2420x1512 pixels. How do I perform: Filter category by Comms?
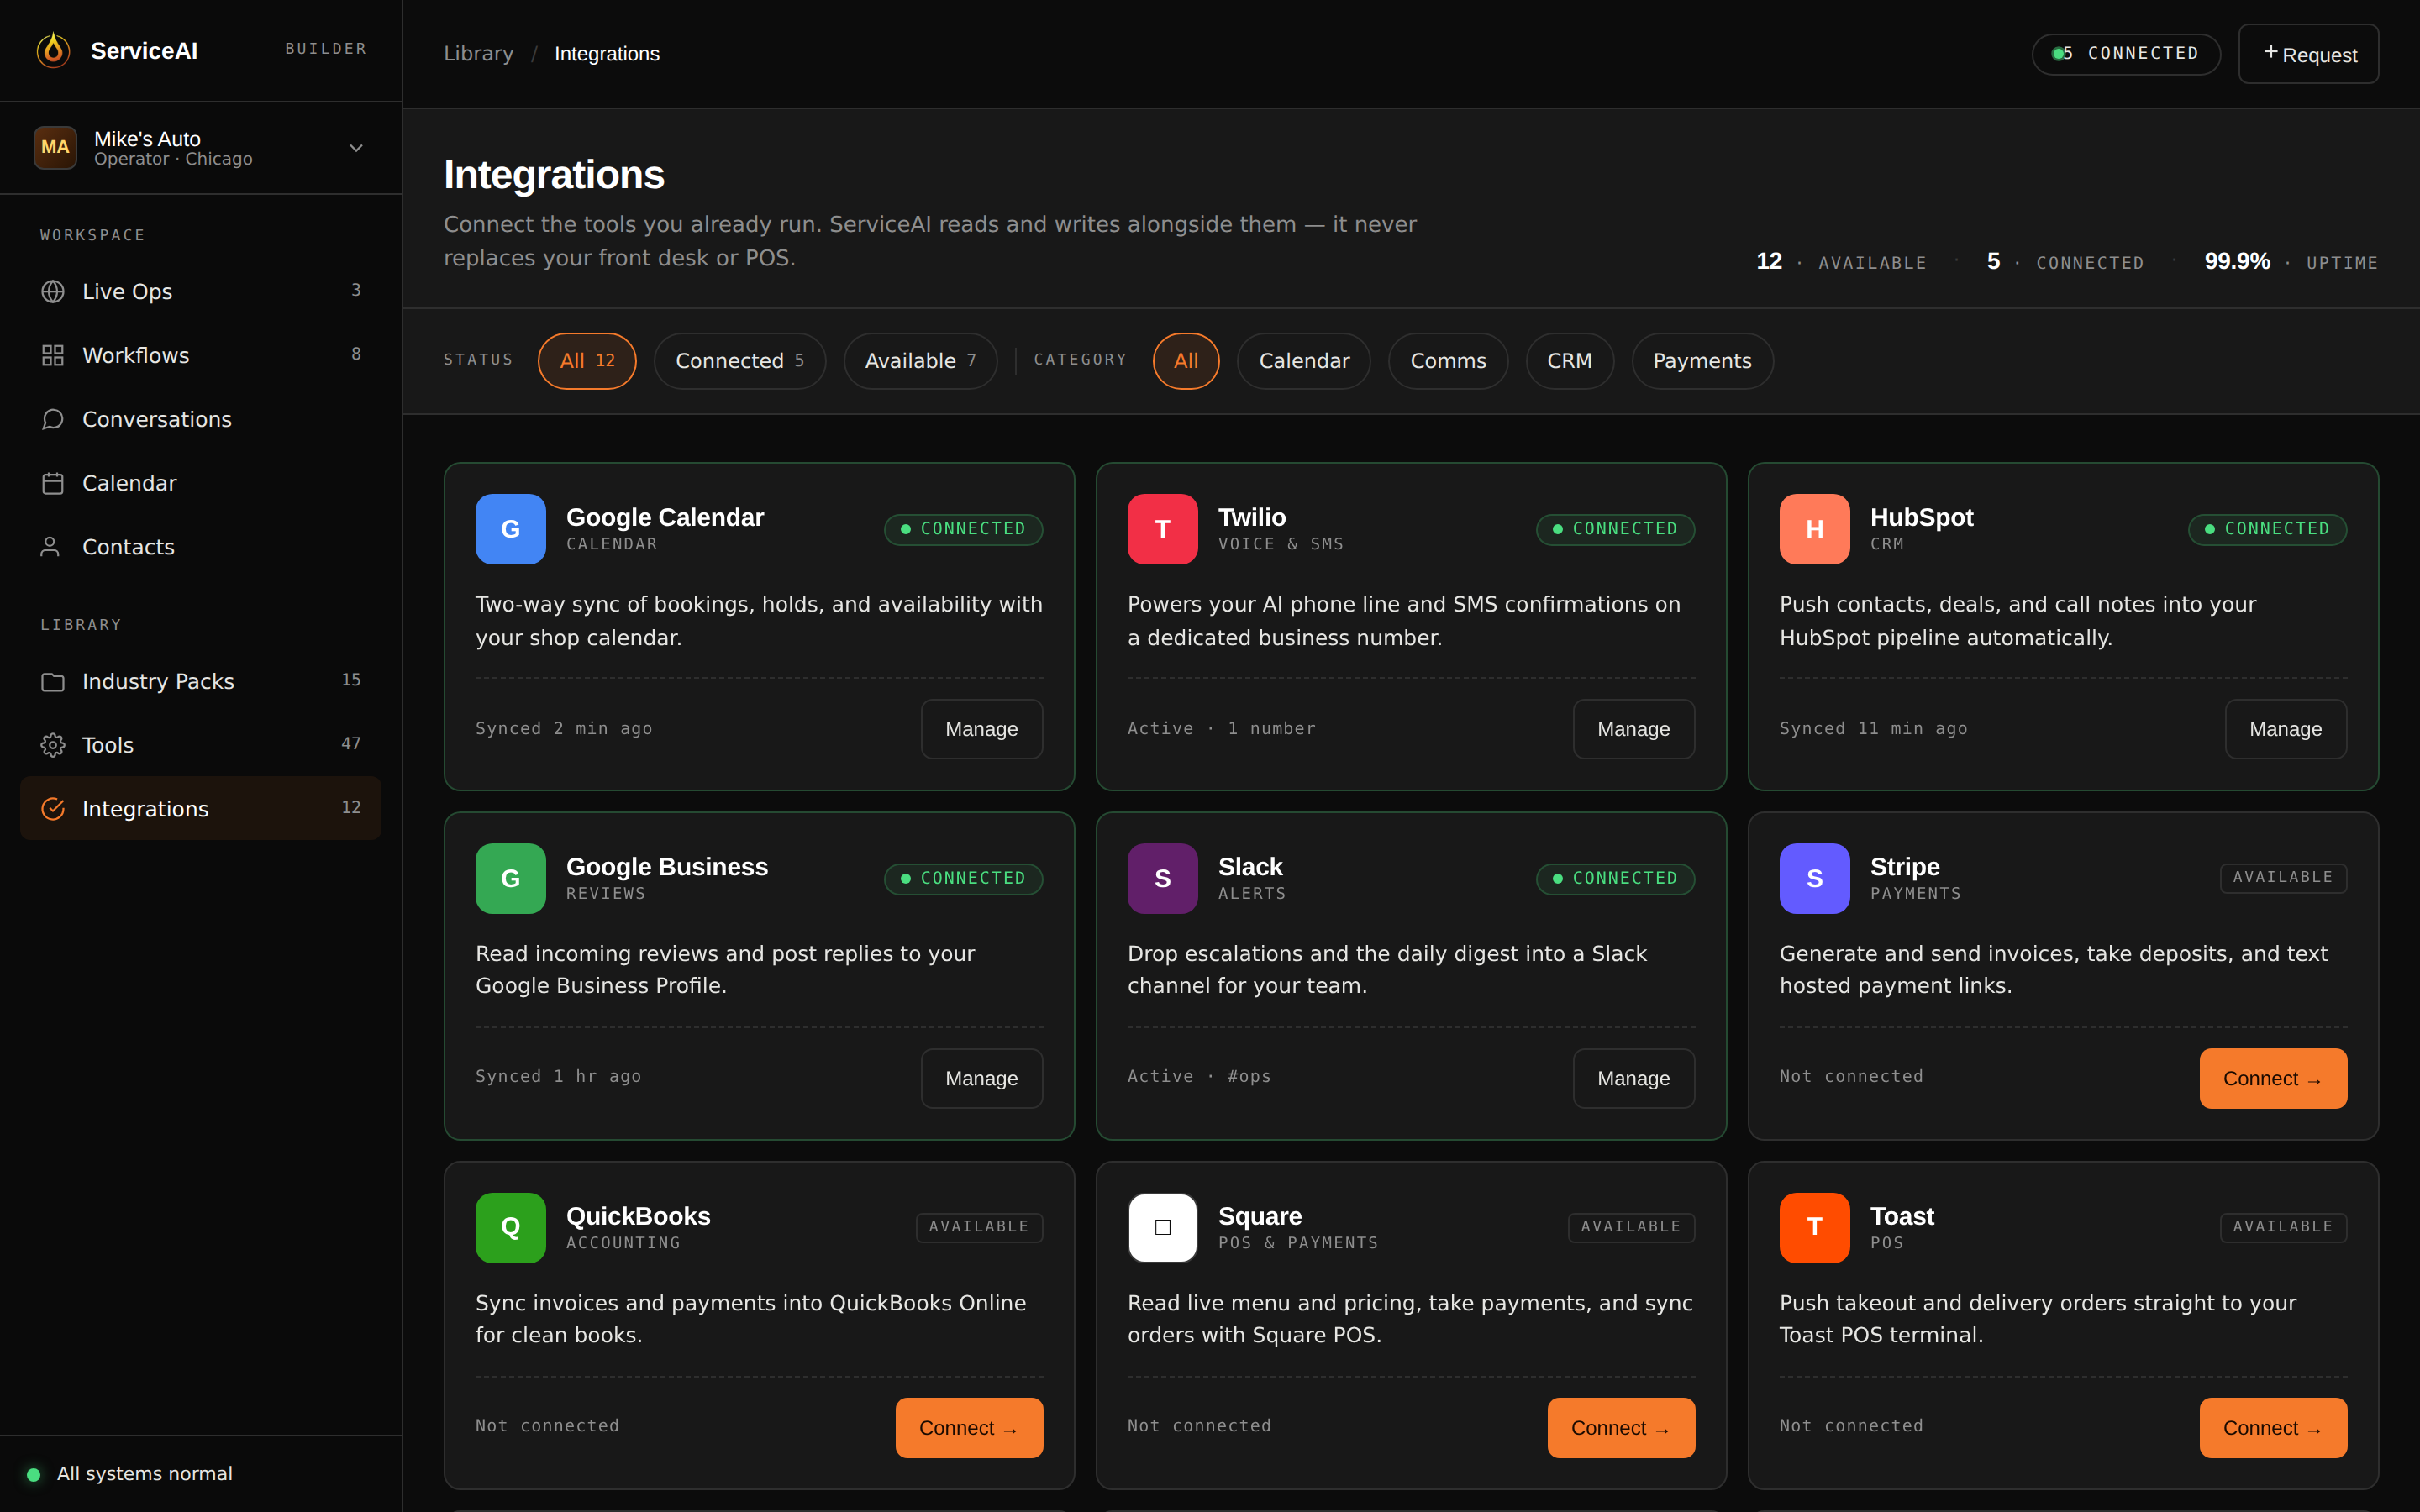click(1448, 361)
